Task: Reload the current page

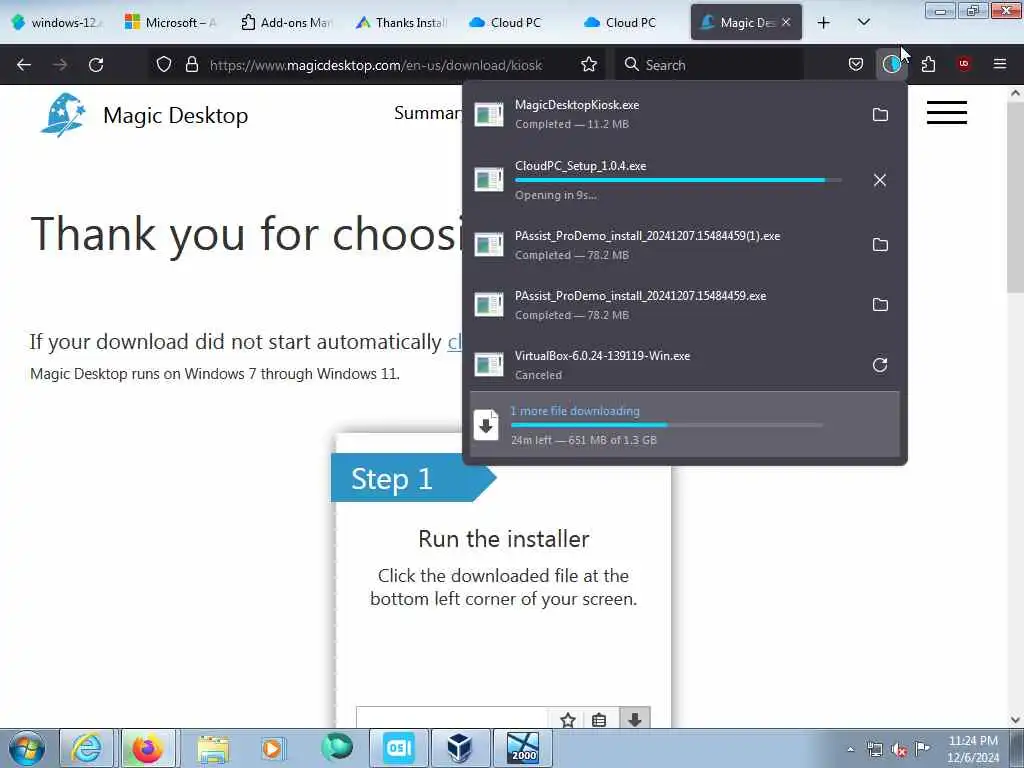Action: [x=96, y=65]
